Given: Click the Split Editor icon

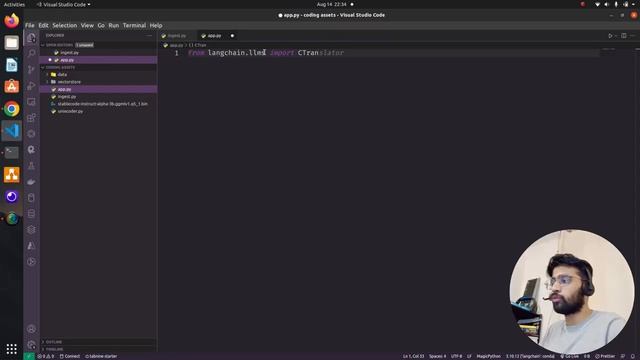Looking at the screenshot, I should coord(624,36).
